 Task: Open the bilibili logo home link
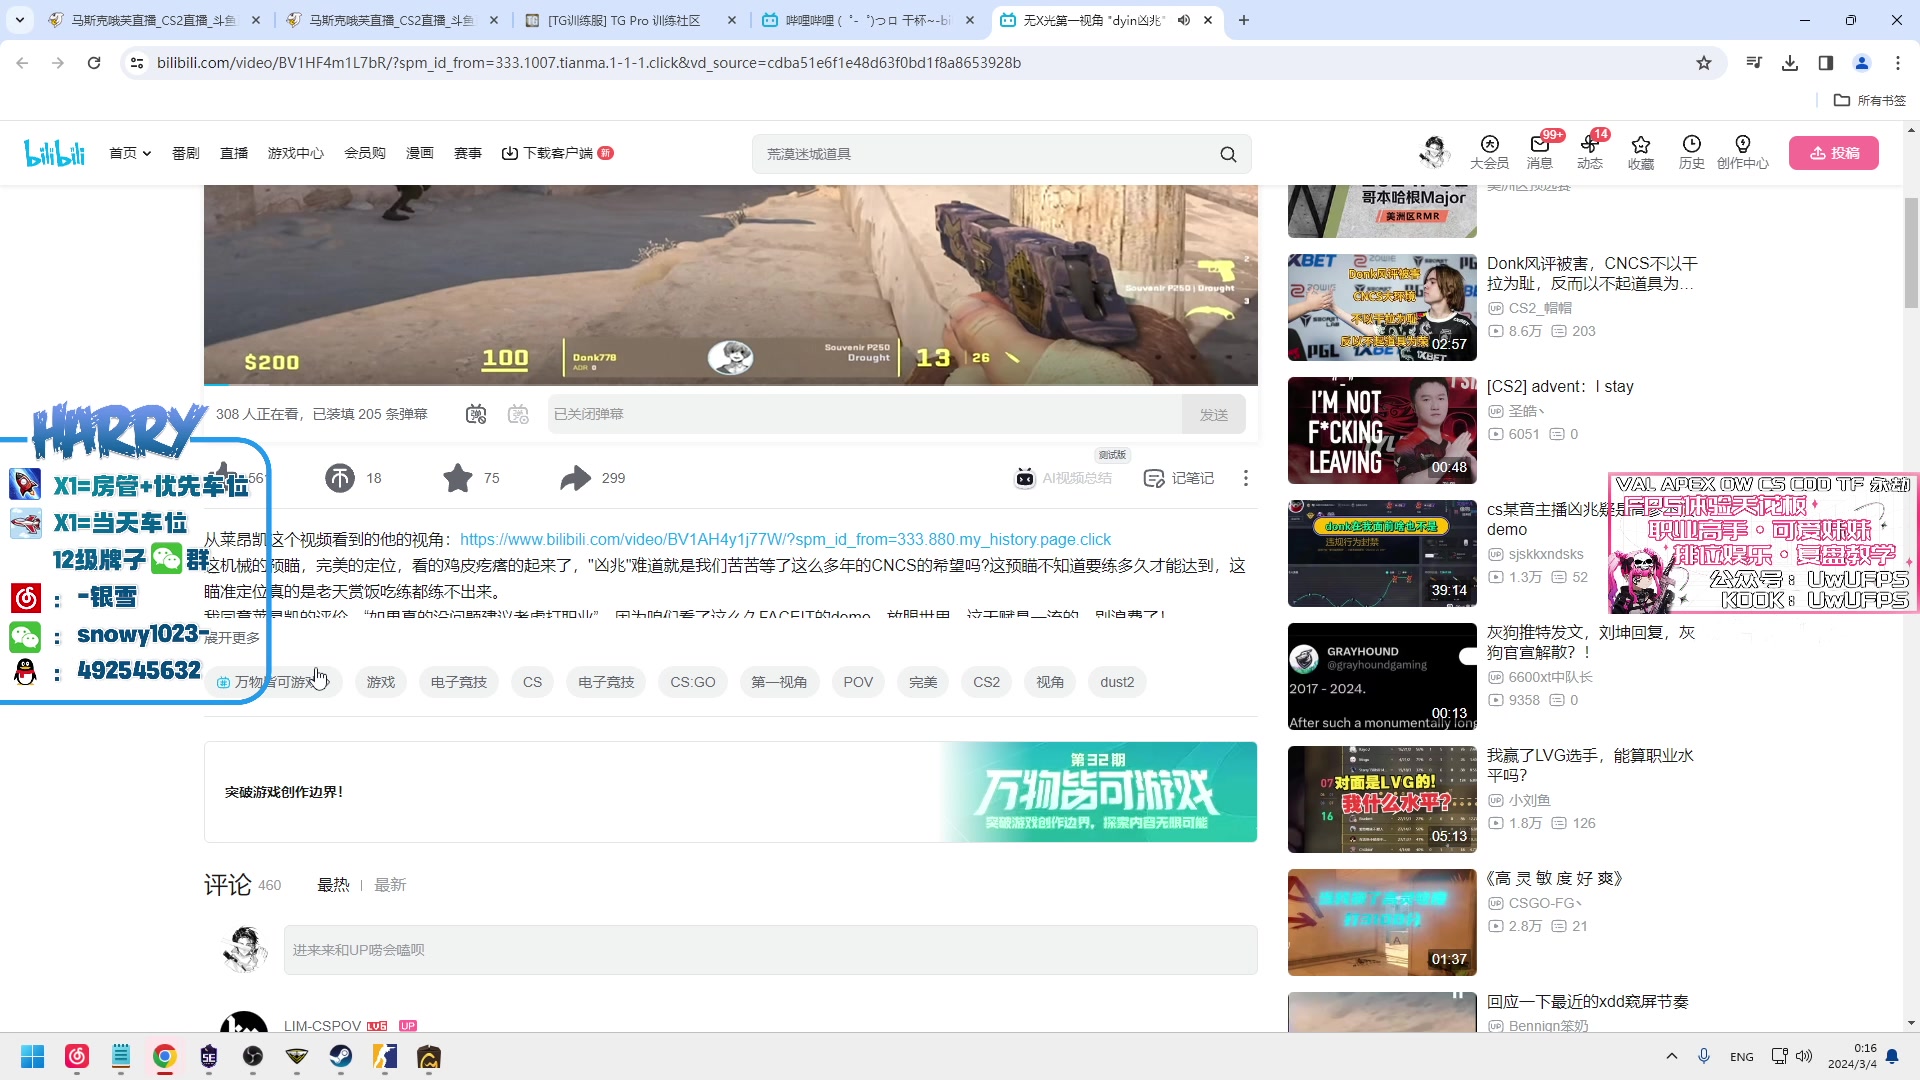(54, 153)
